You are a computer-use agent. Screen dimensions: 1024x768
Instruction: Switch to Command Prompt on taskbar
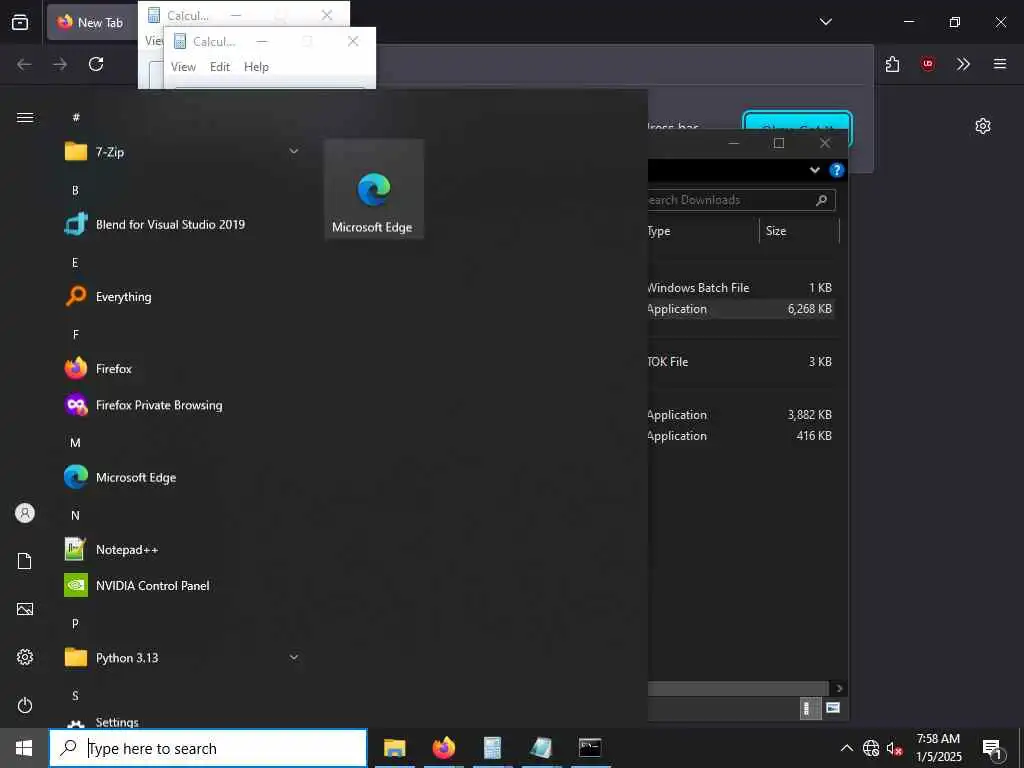pyautogui.click(x=590, y=748)
